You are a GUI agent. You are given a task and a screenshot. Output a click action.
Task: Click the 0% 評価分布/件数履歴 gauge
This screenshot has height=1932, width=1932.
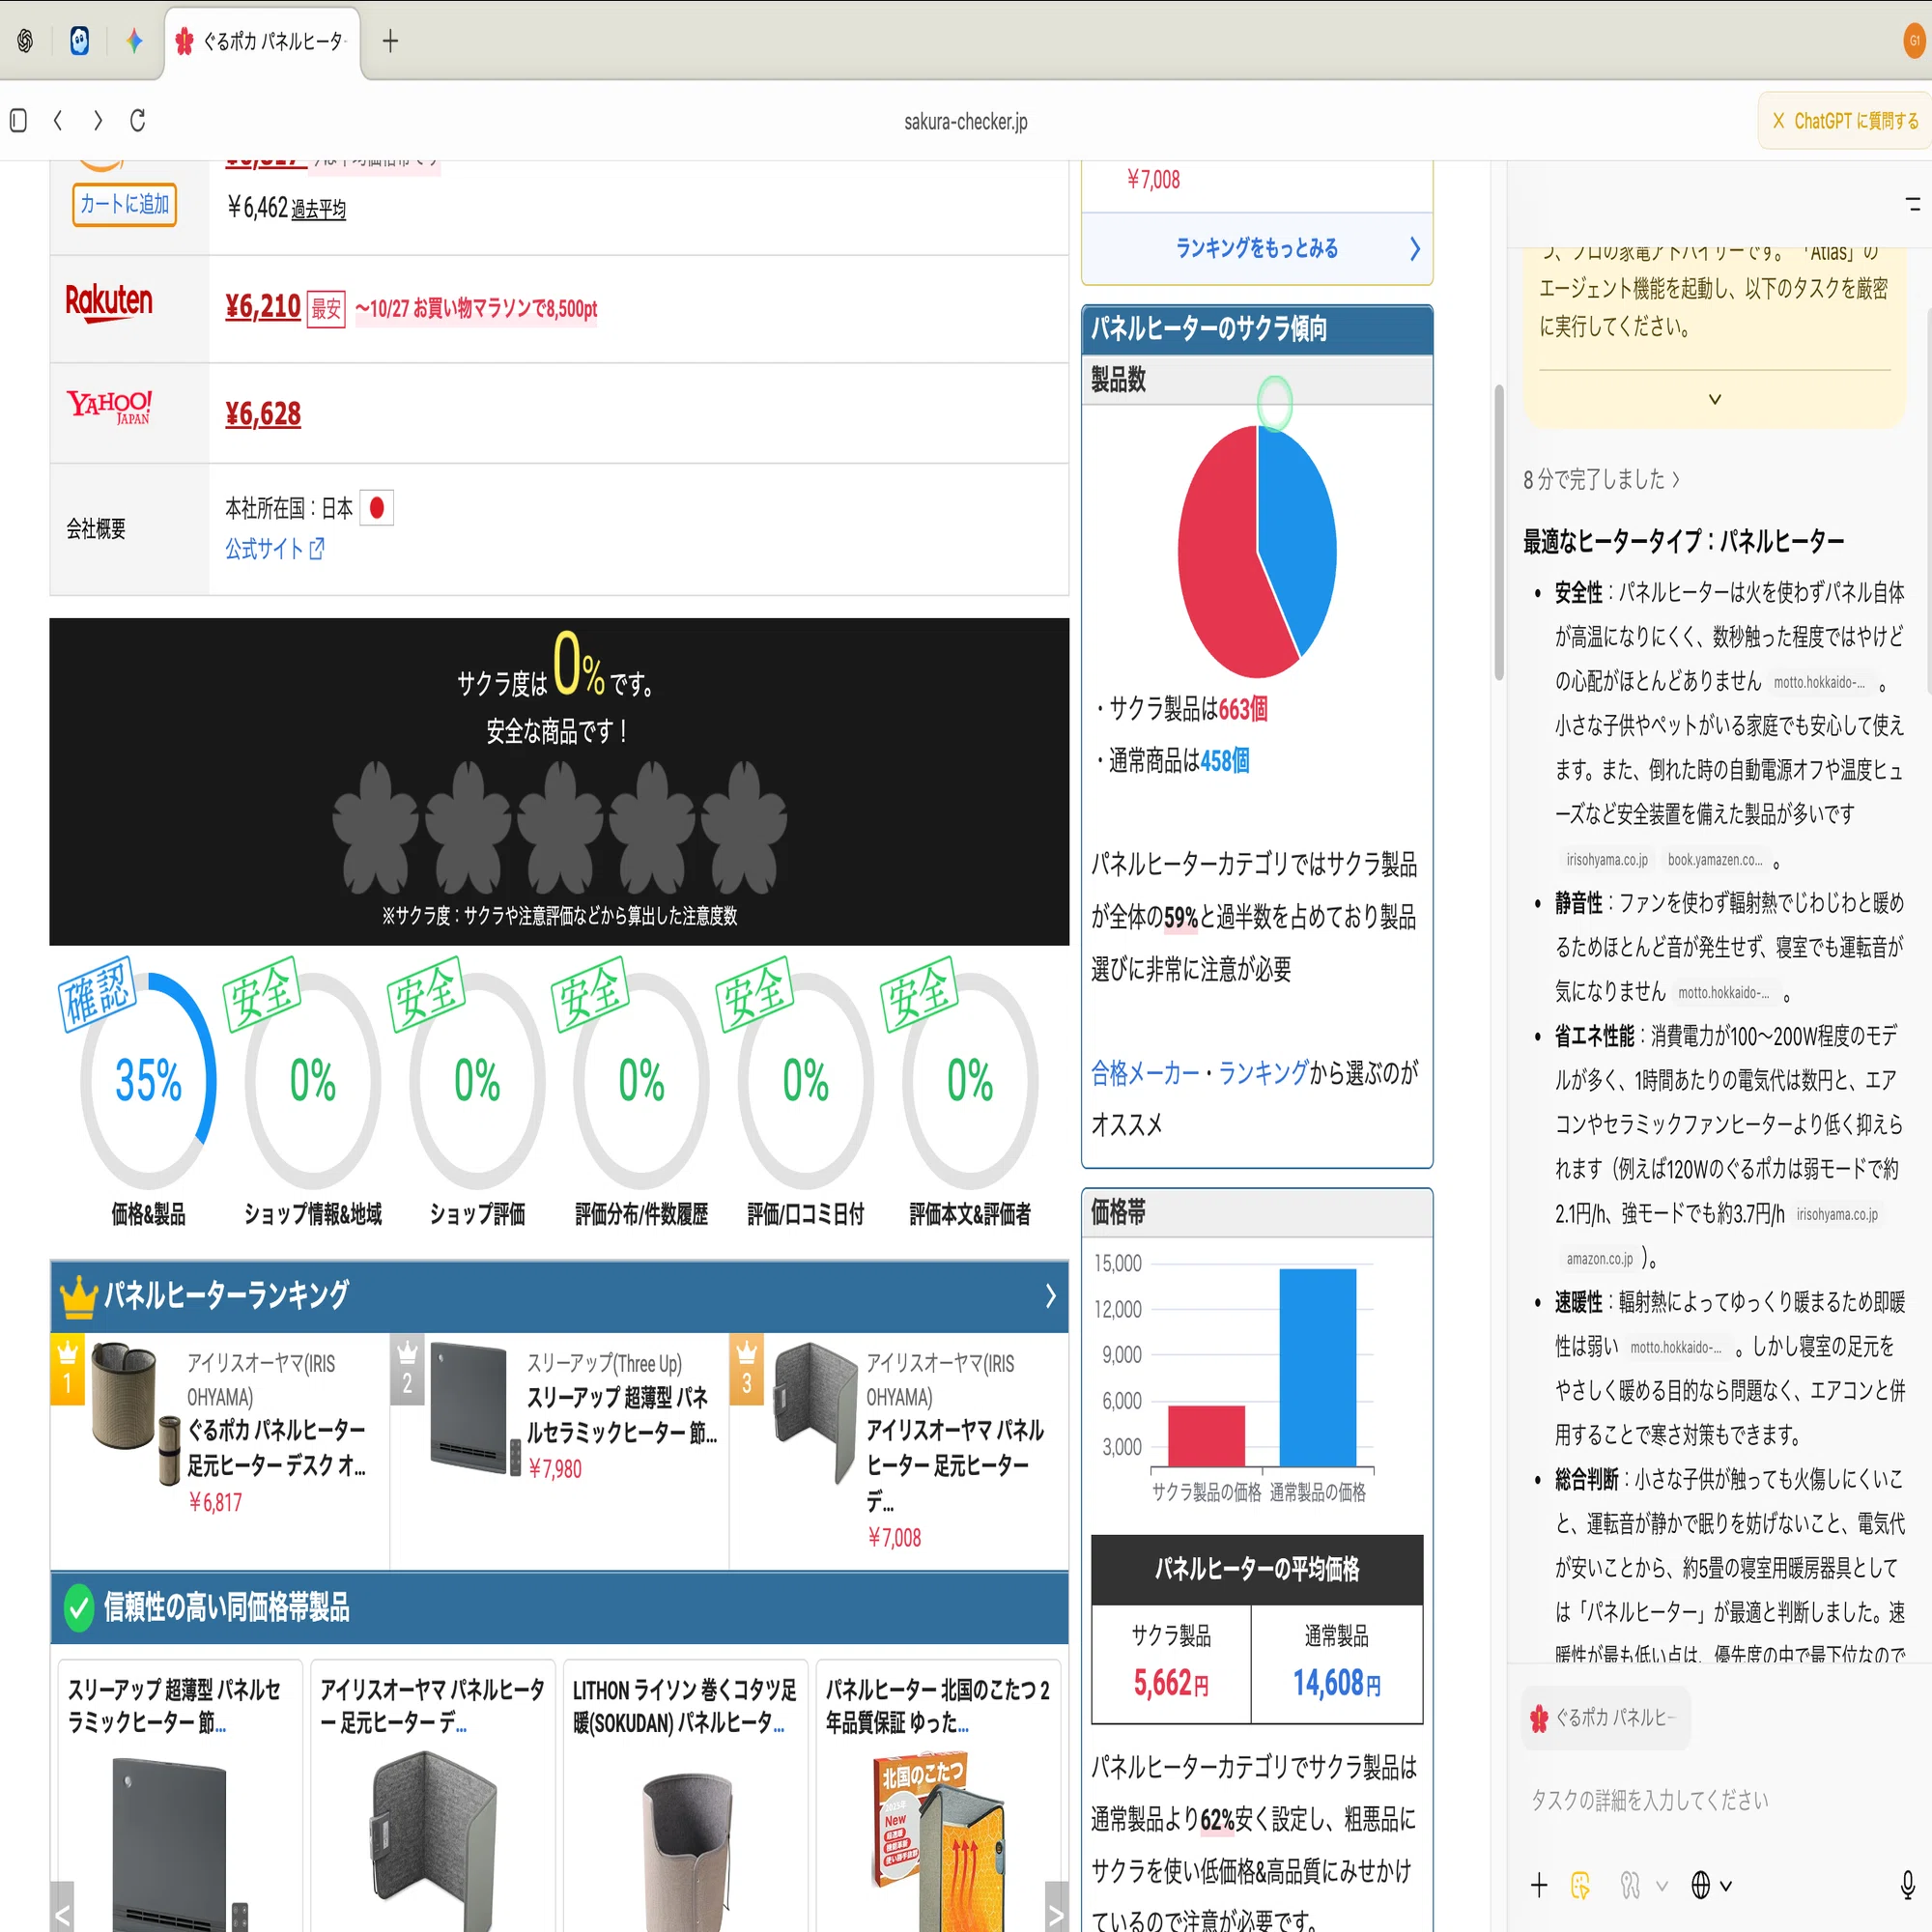point(641,1081)
